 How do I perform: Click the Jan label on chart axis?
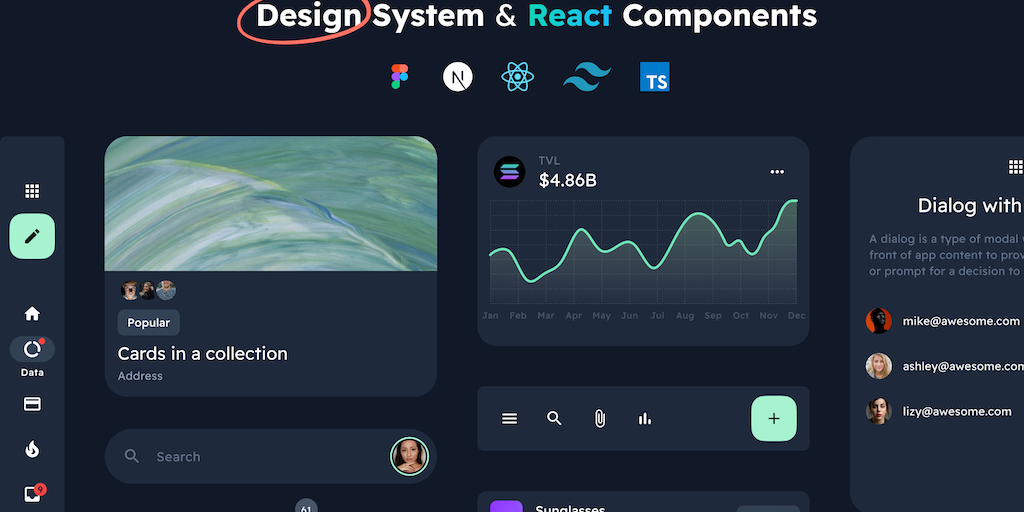(490, 315)
